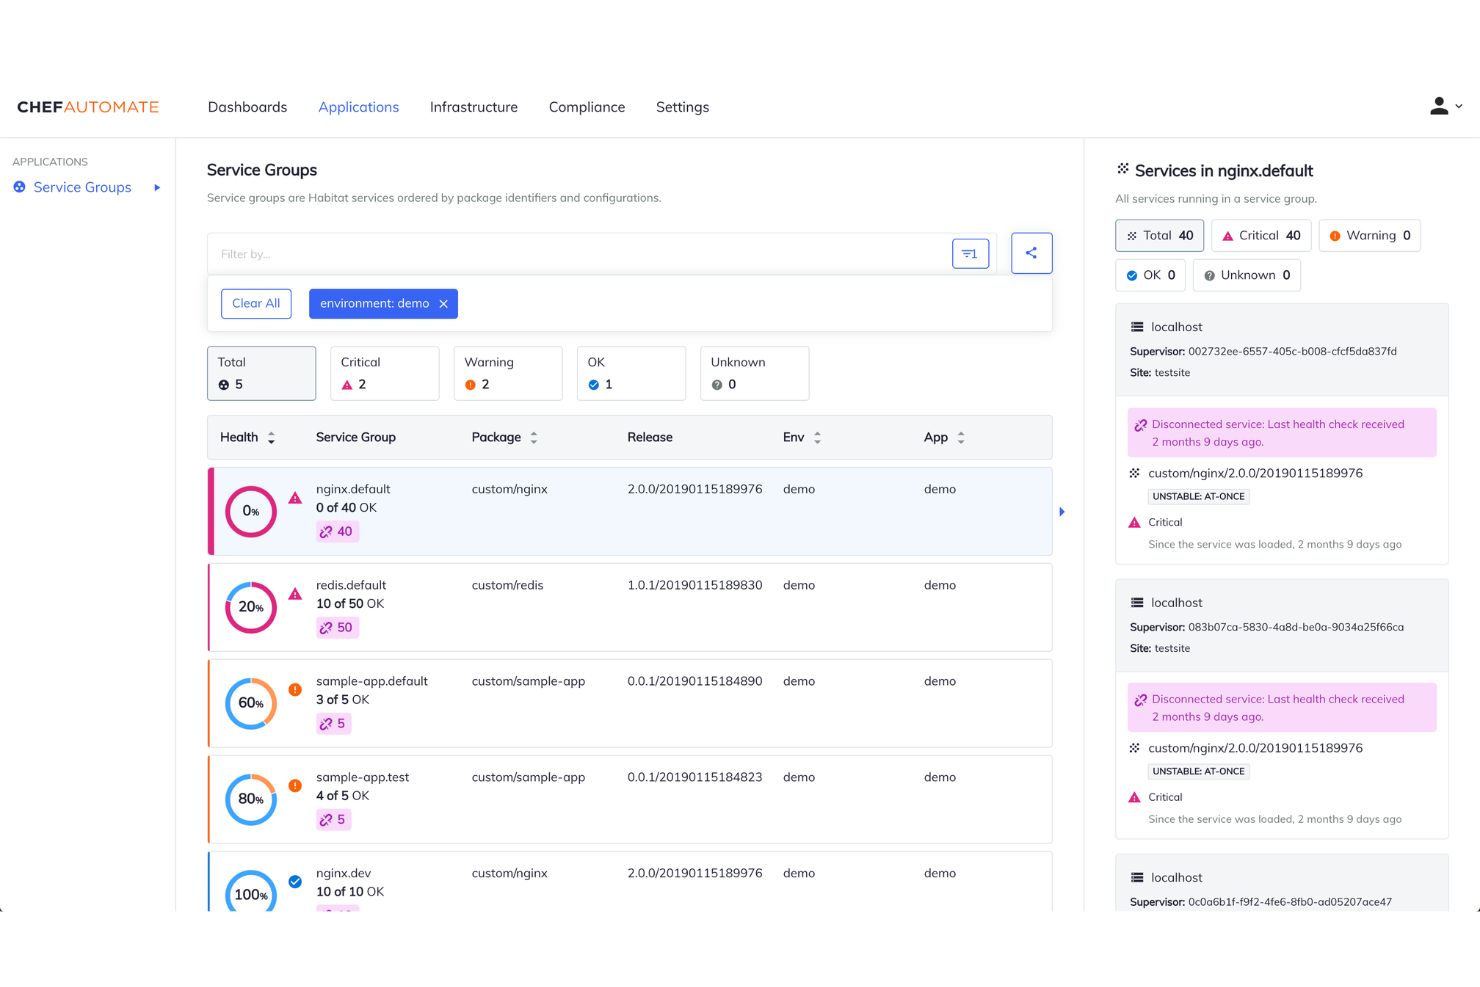Click the Clear All button
The image size is (1480, 987).
[x=256, y=303]
